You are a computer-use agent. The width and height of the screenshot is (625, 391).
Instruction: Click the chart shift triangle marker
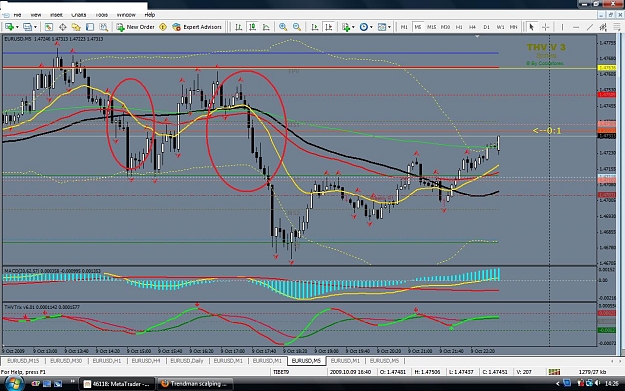(477, 37)
